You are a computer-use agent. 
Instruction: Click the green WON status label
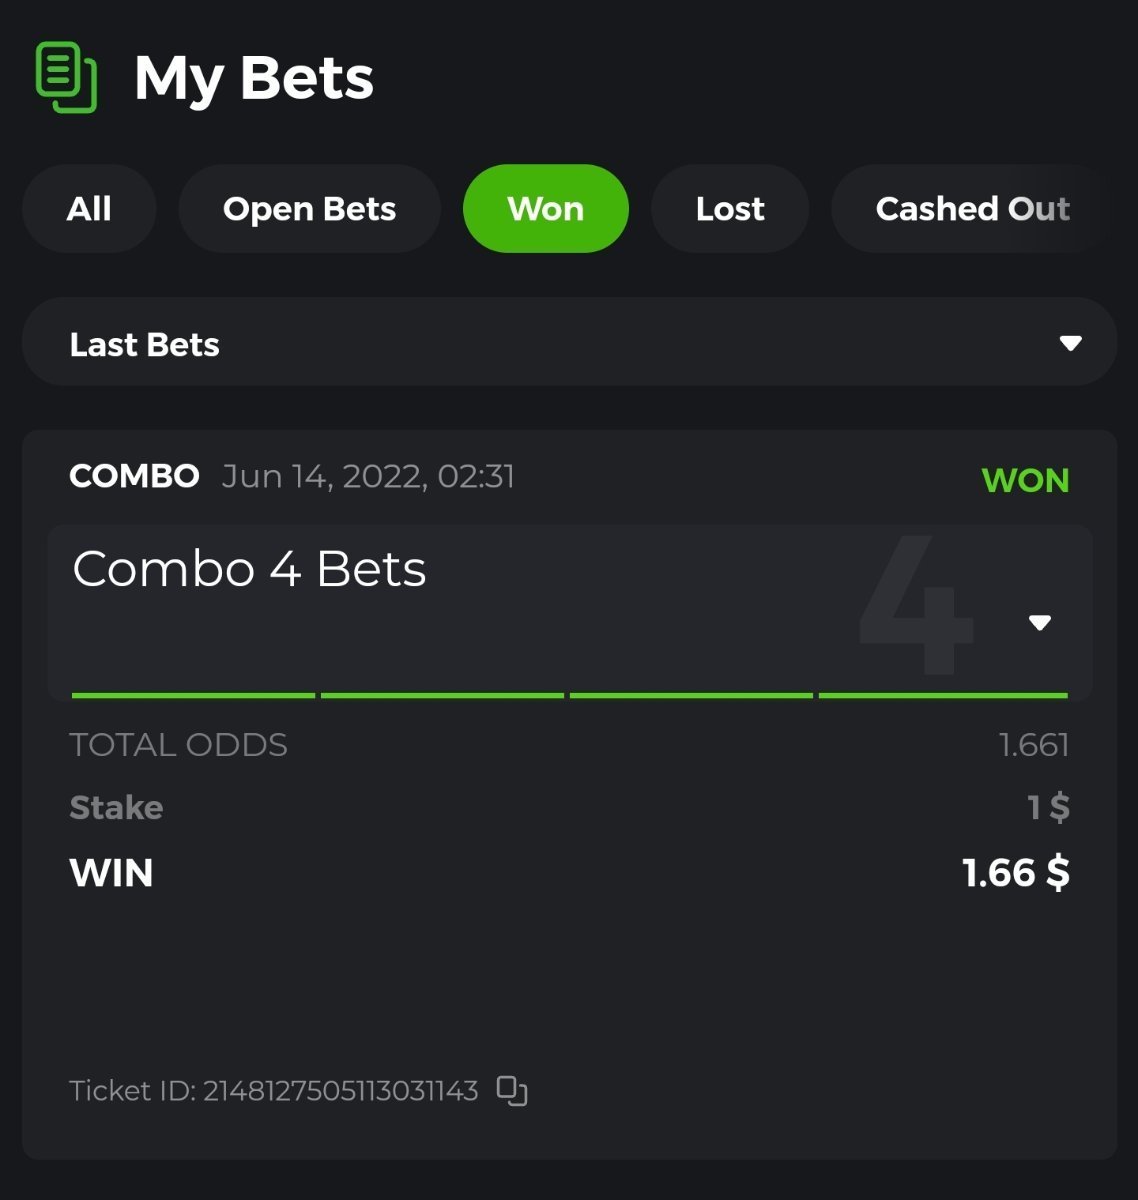pyautogui.click(x=1026, y=481)
